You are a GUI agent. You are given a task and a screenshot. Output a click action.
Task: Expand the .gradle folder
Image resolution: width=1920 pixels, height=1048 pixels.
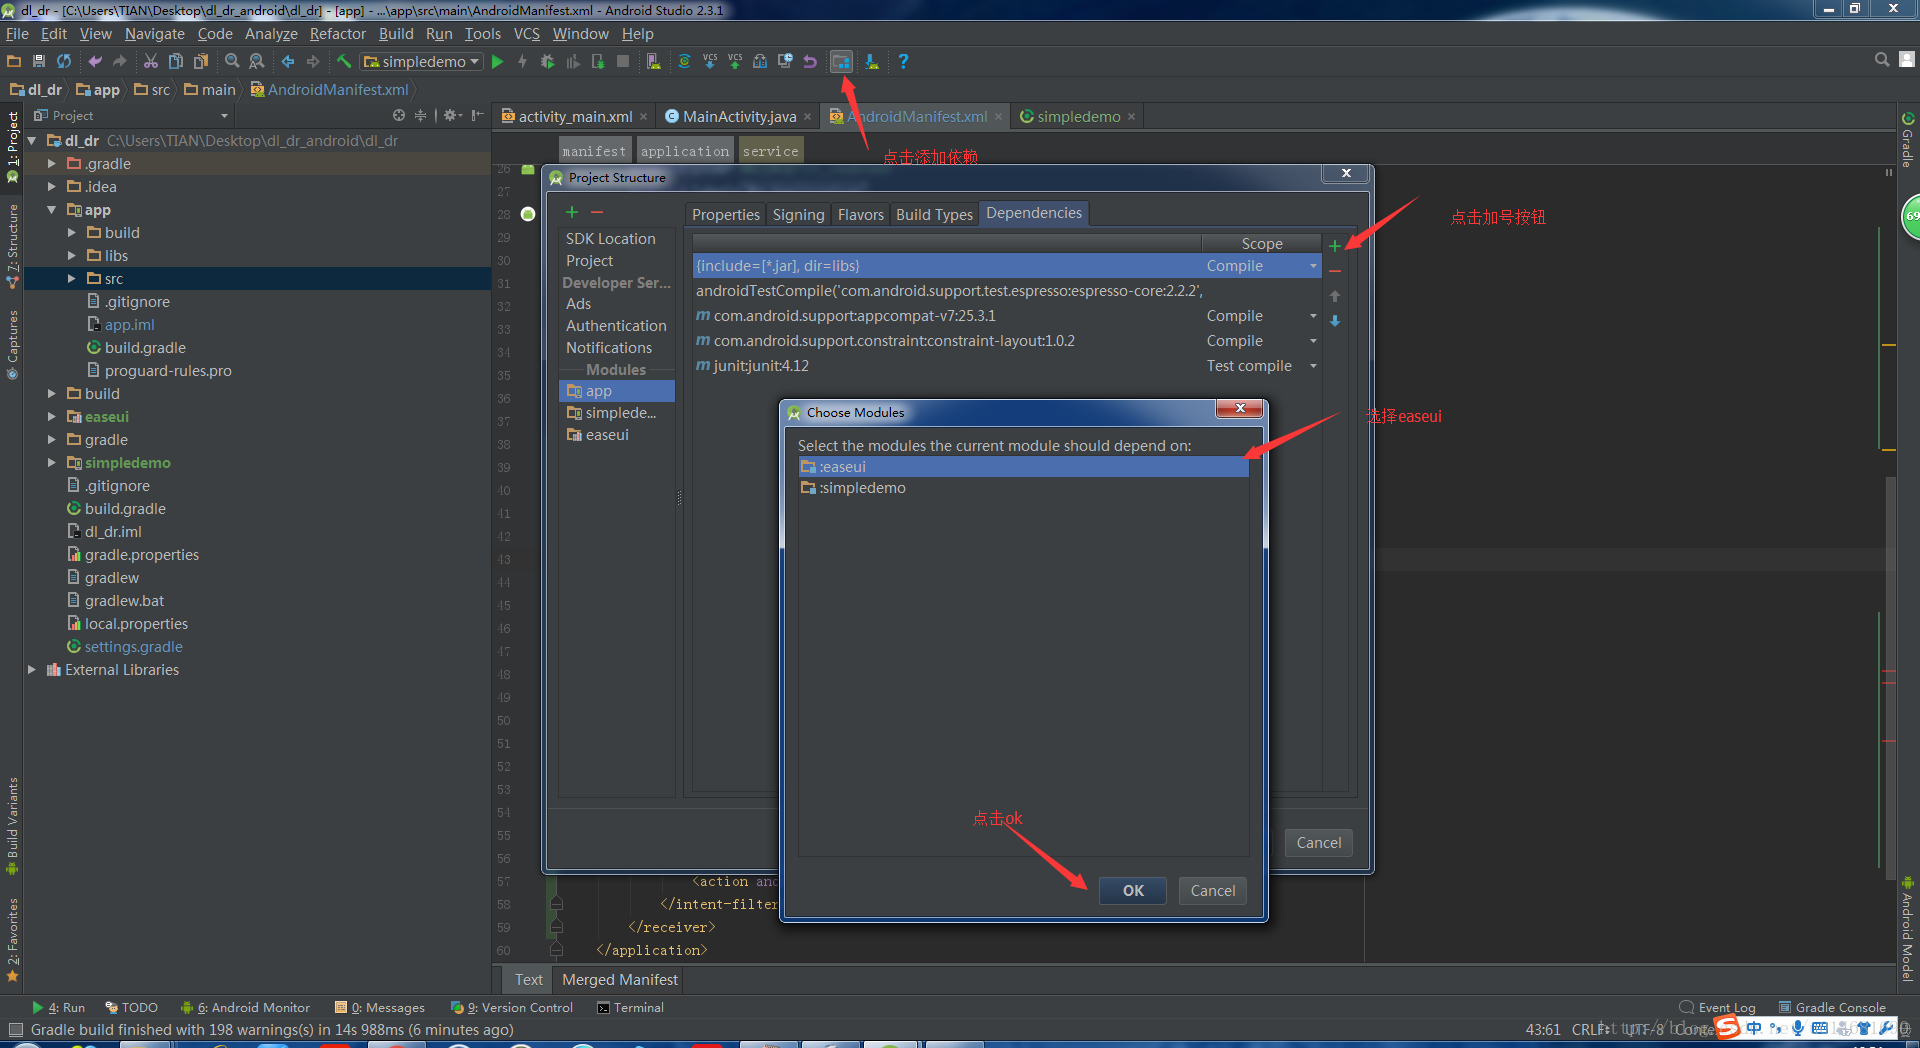click(x=51, y=164)
